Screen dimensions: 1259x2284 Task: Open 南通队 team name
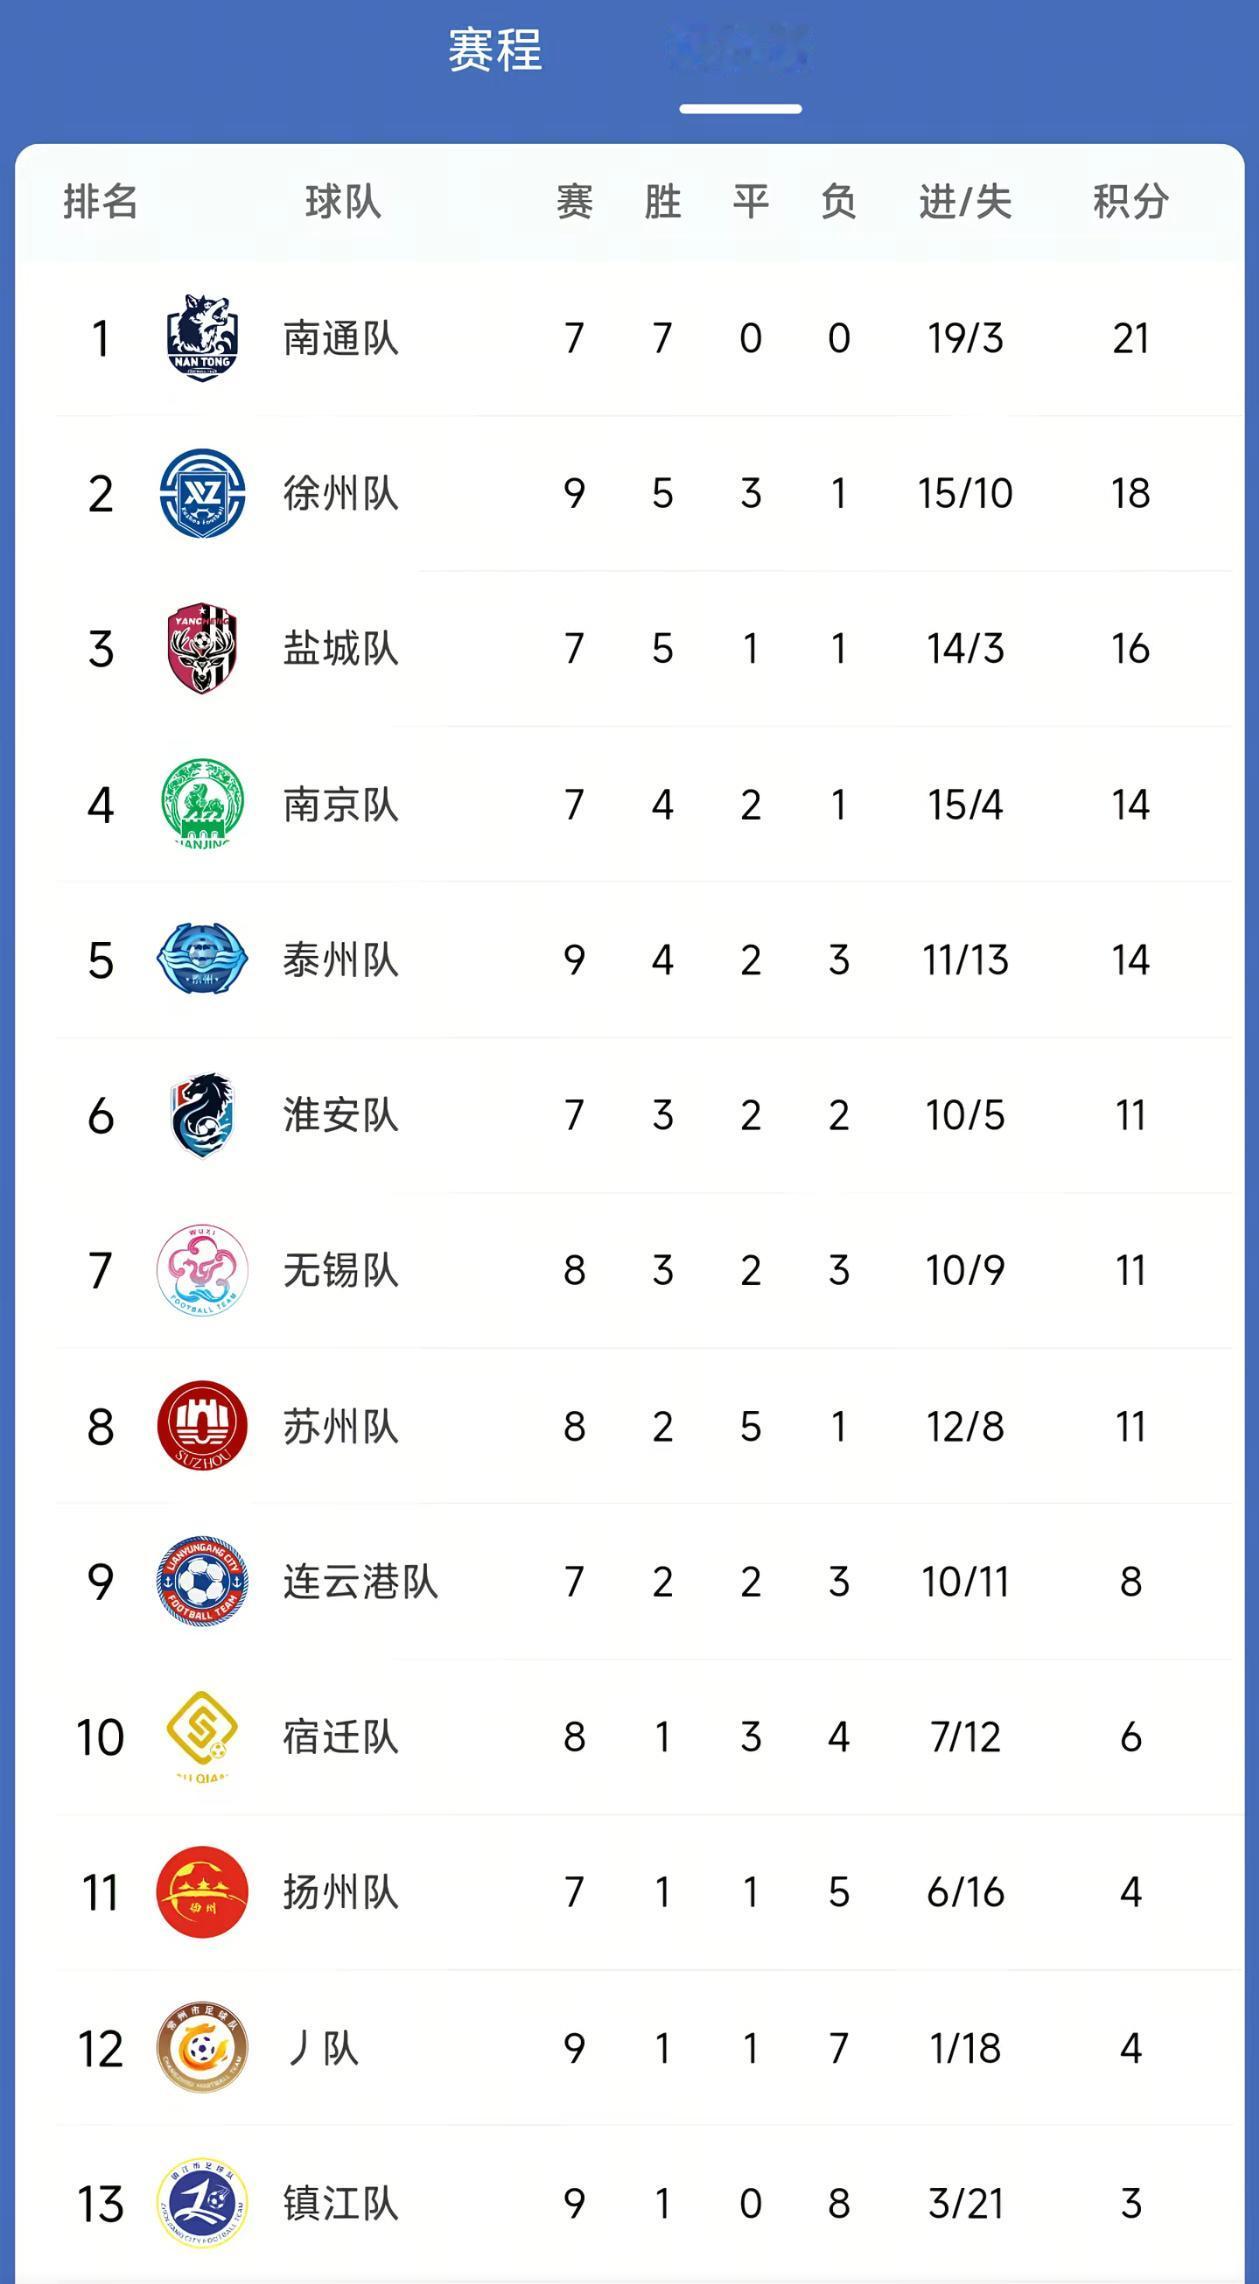(x=341, y=338)
